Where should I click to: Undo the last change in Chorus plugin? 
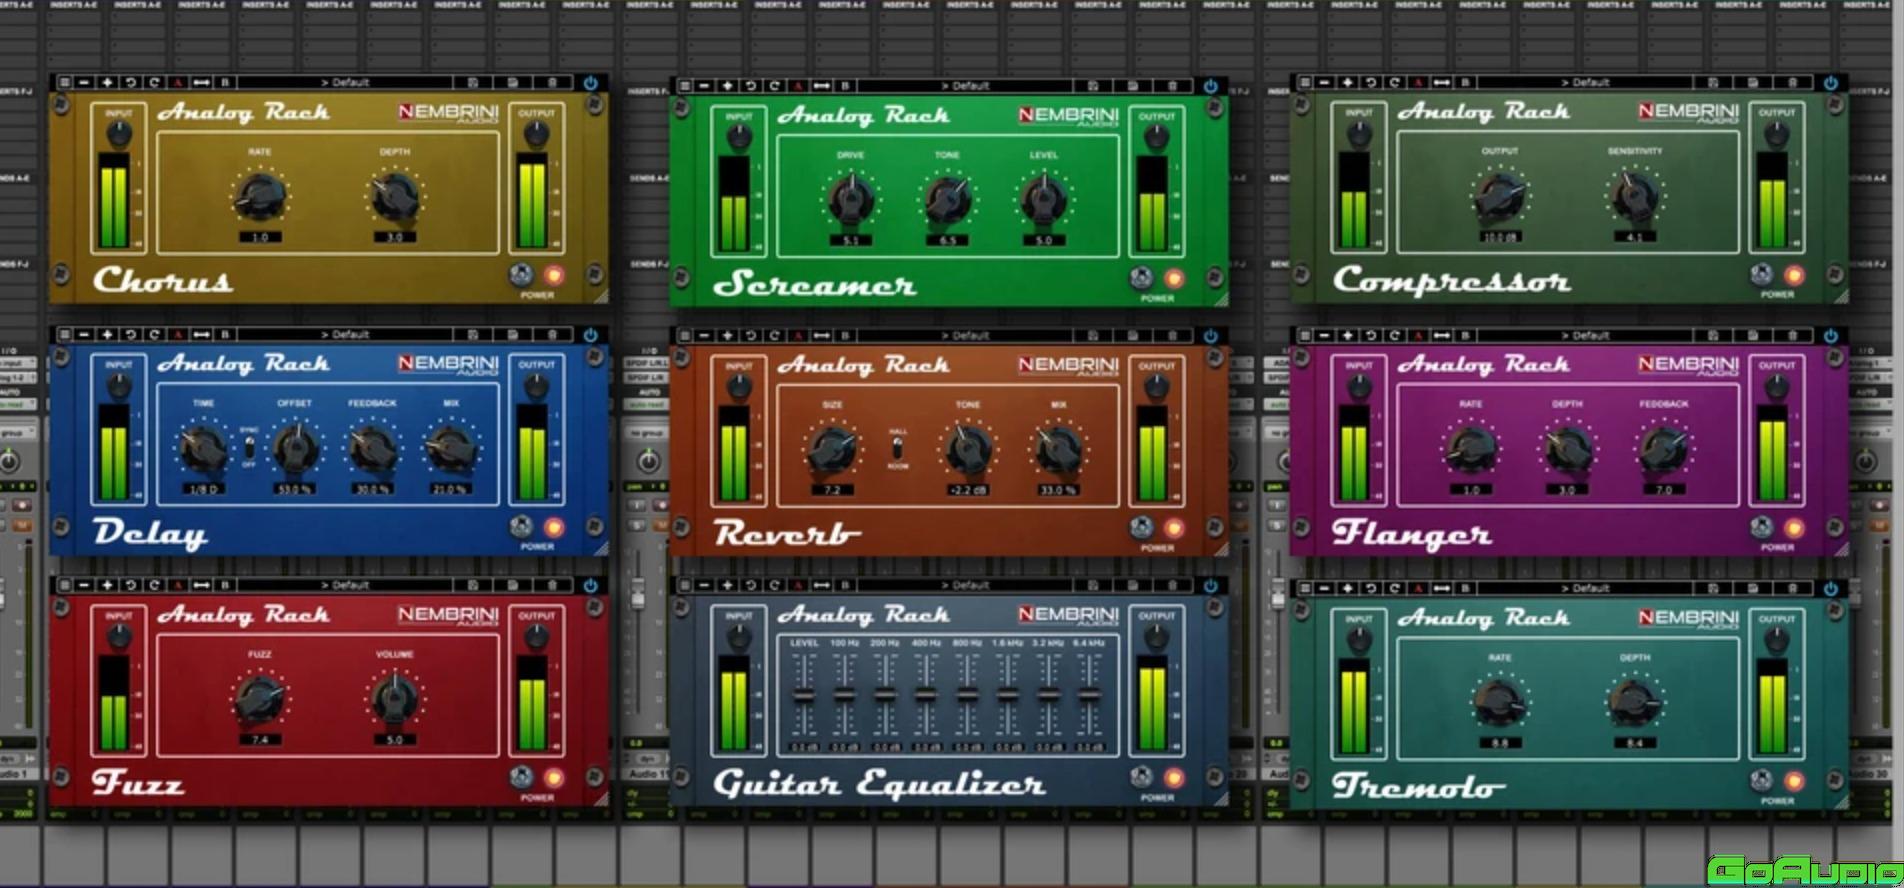pyautogui.click(x=131, y=82)
